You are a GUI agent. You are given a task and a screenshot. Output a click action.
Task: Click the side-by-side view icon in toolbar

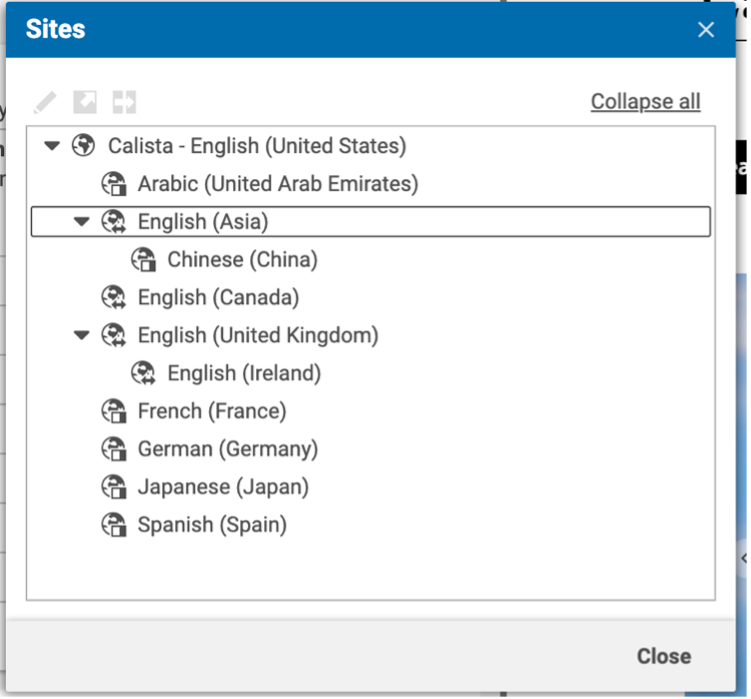tap(125, 102)
